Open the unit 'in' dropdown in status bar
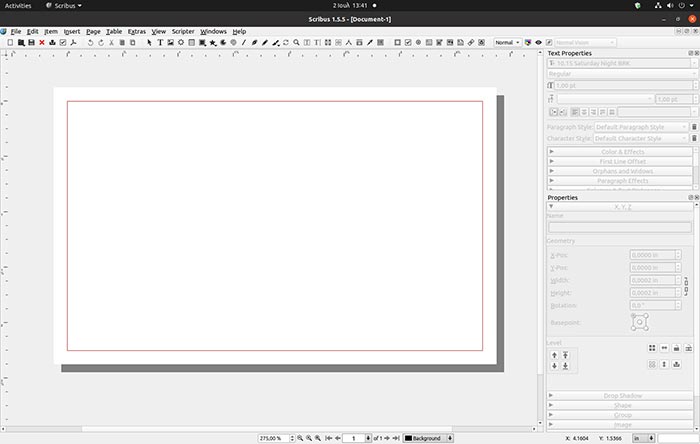The width and height of the screenshot is (700, 444). click(x=643, y=438)
